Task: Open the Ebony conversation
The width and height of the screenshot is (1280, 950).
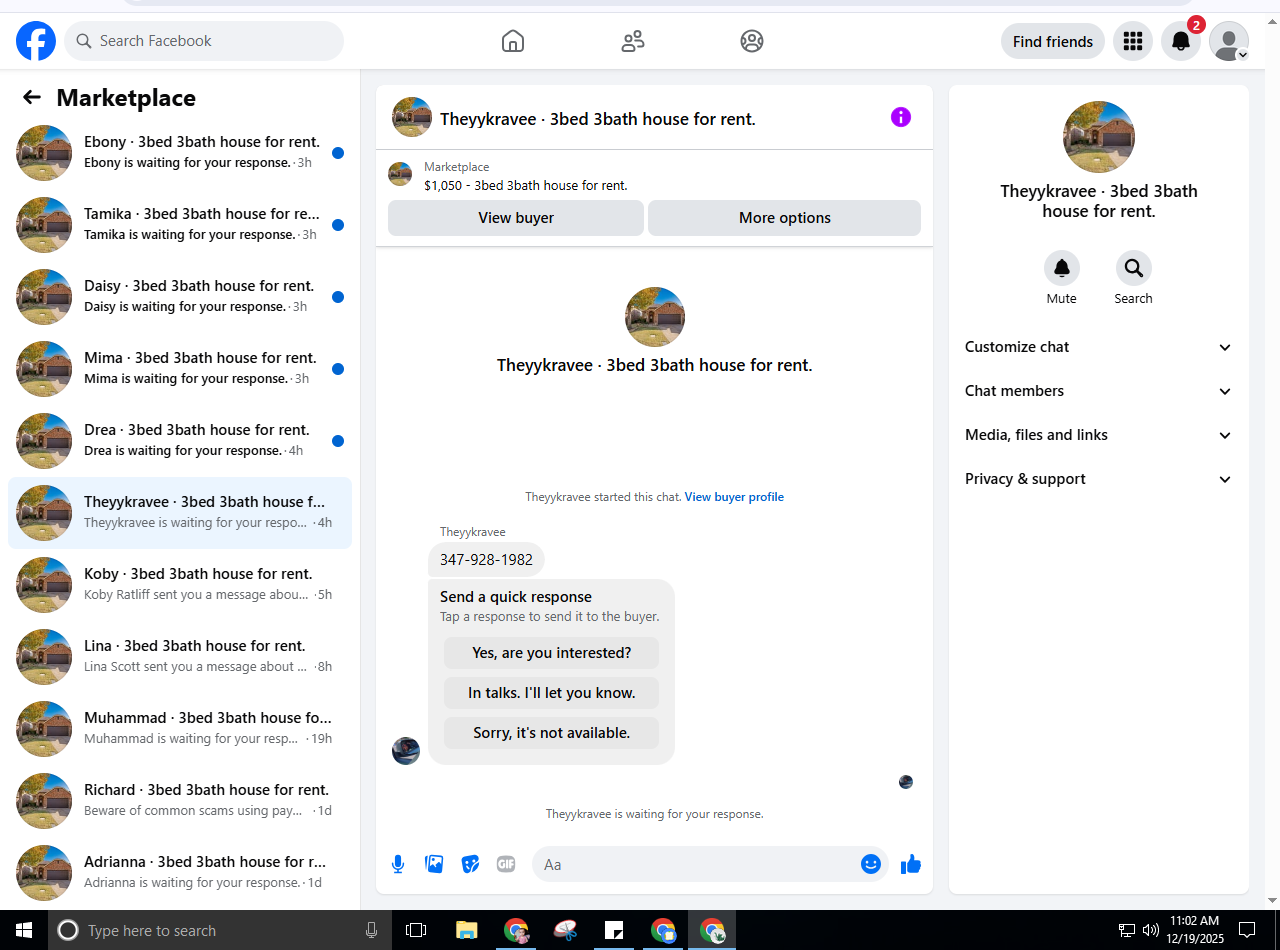Action: tap(180, 153)
